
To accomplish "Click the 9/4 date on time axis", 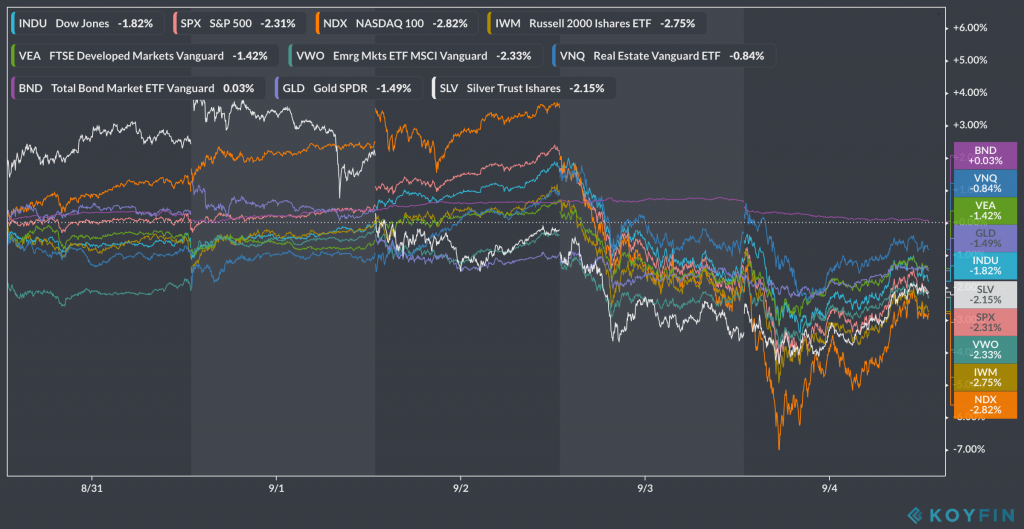I will pos(830,489).
